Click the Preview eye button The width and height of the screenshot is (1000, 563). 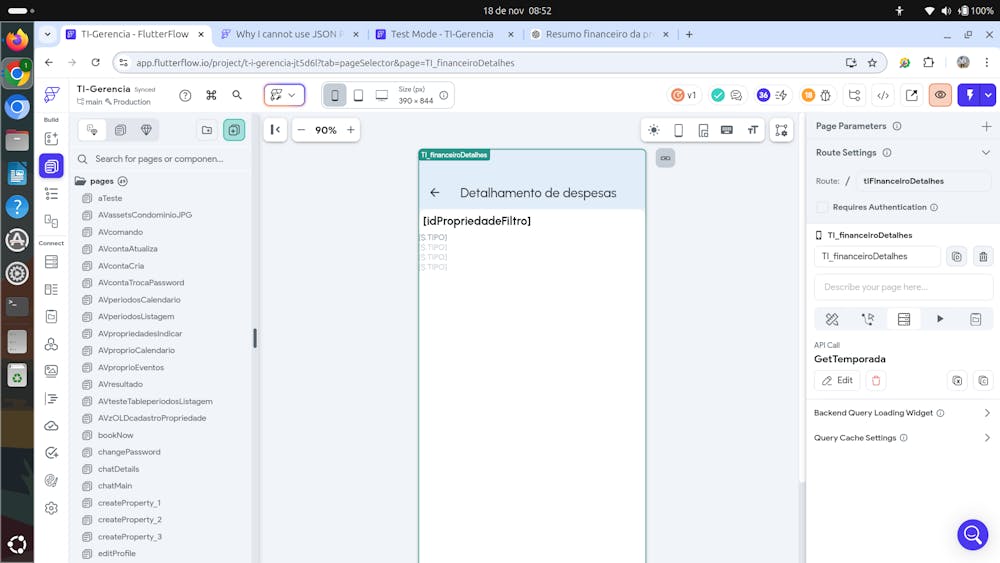tap(940, 95)
